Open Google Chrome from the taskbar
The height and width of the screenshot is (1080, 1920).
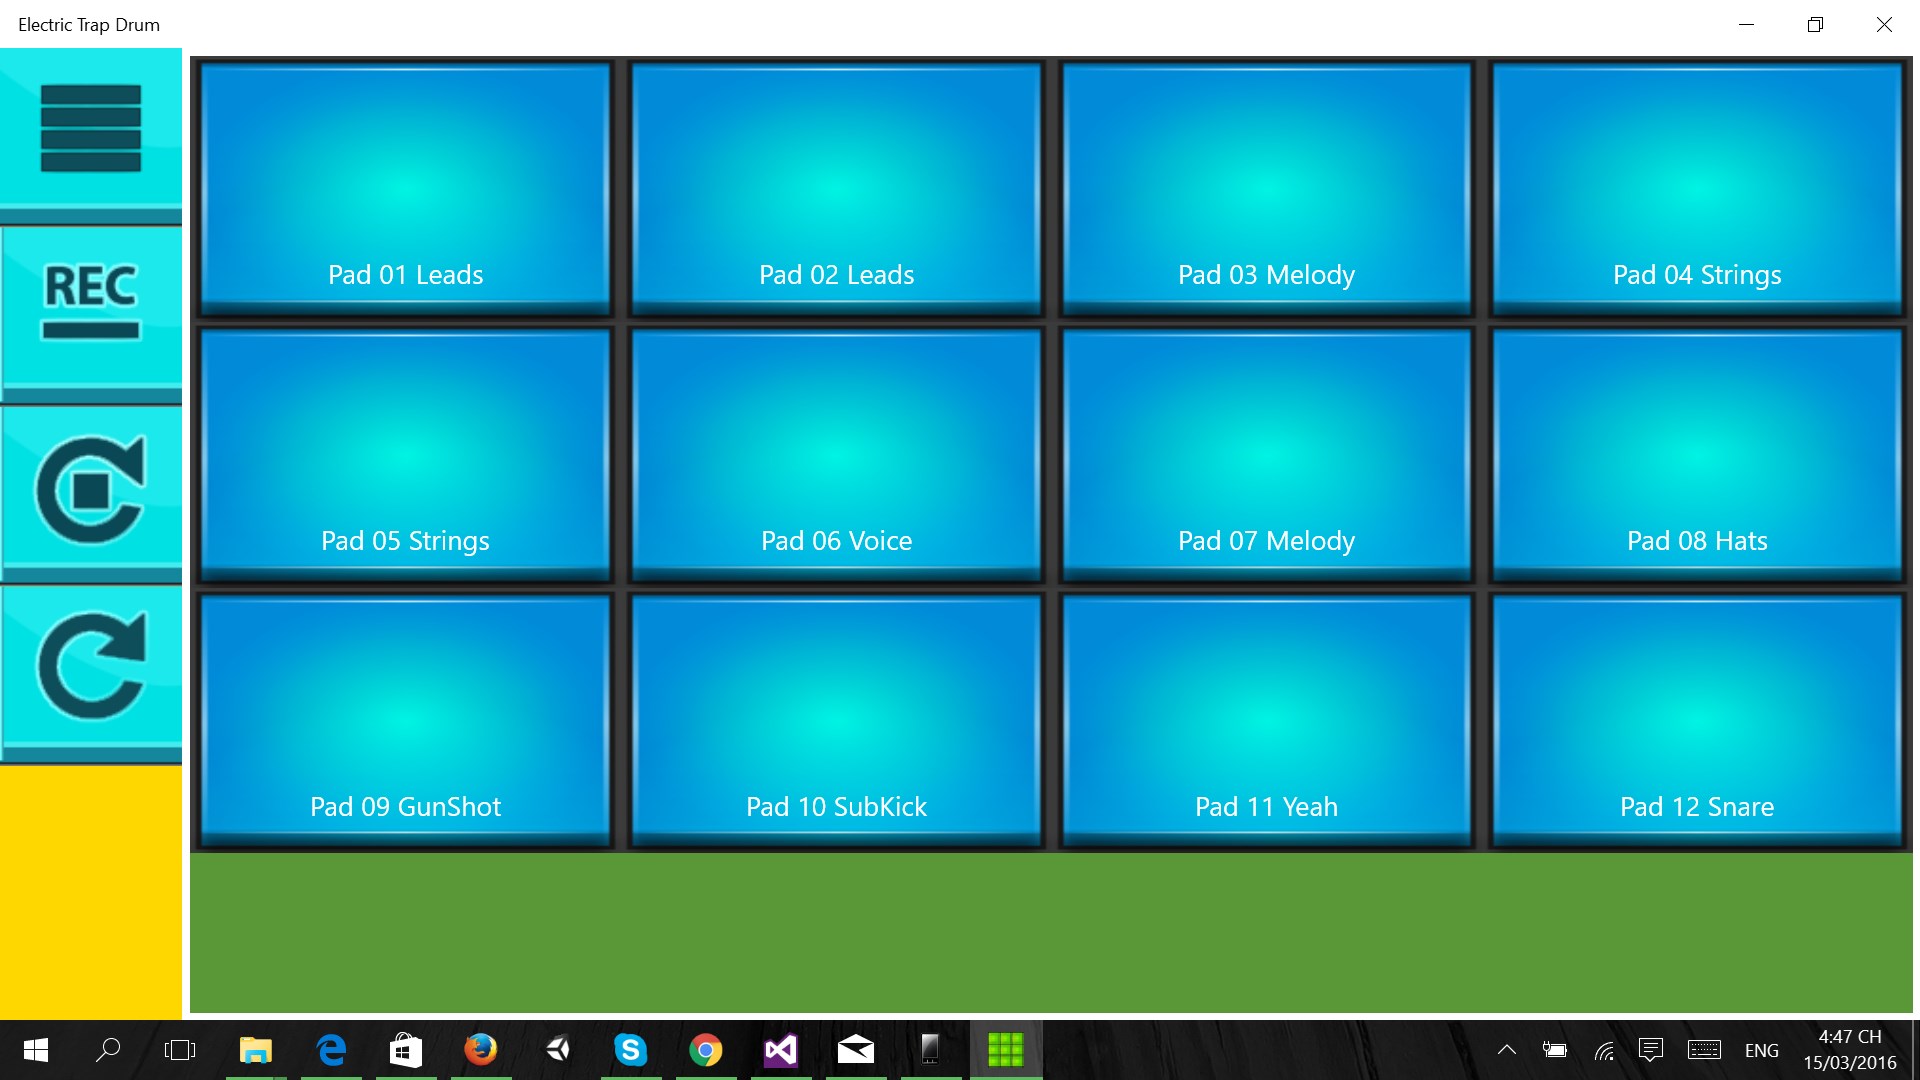coord(706,1050)
